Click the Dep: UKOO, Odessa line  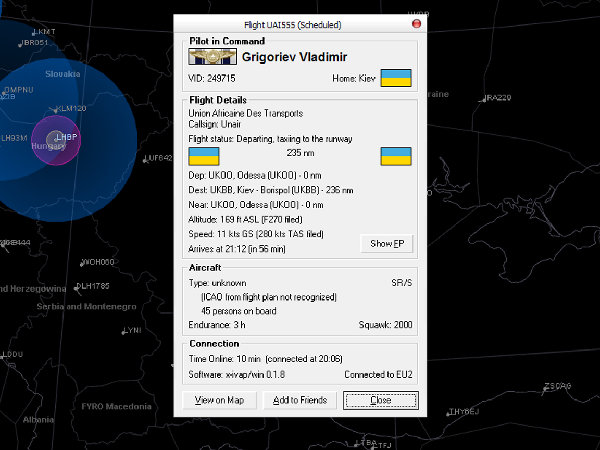[x=255, y=175]
